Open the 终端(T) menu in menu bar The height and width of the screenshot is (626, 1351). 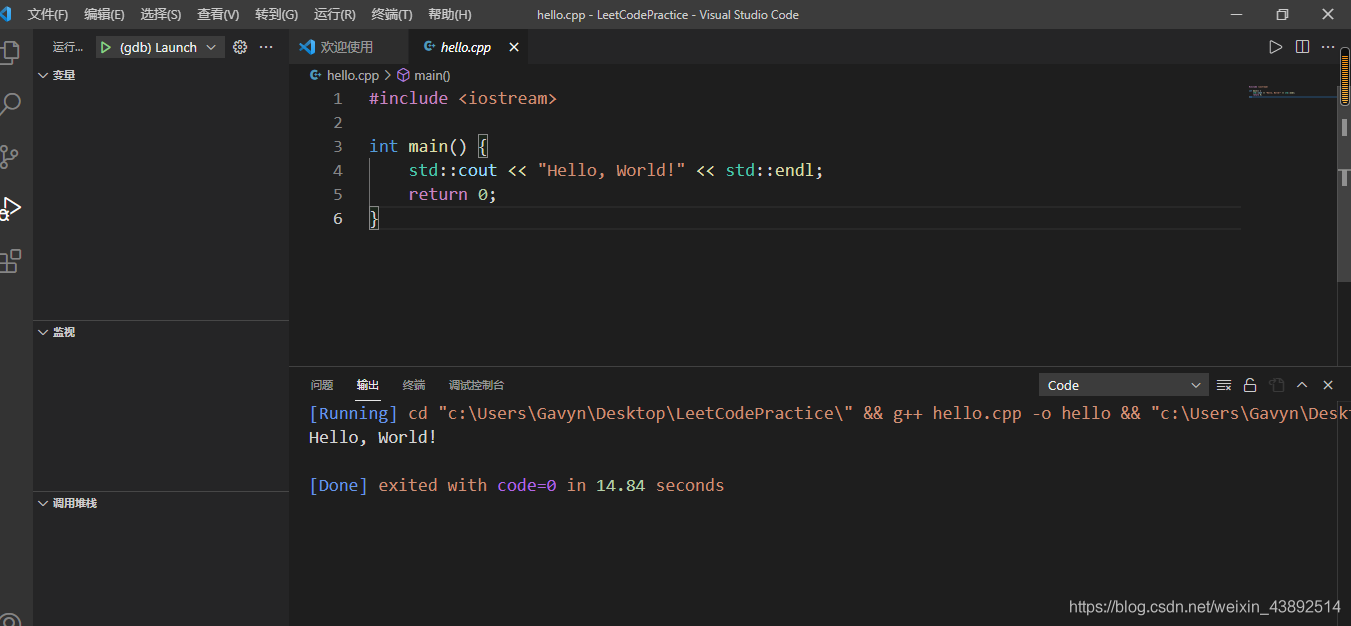point(391,14)
